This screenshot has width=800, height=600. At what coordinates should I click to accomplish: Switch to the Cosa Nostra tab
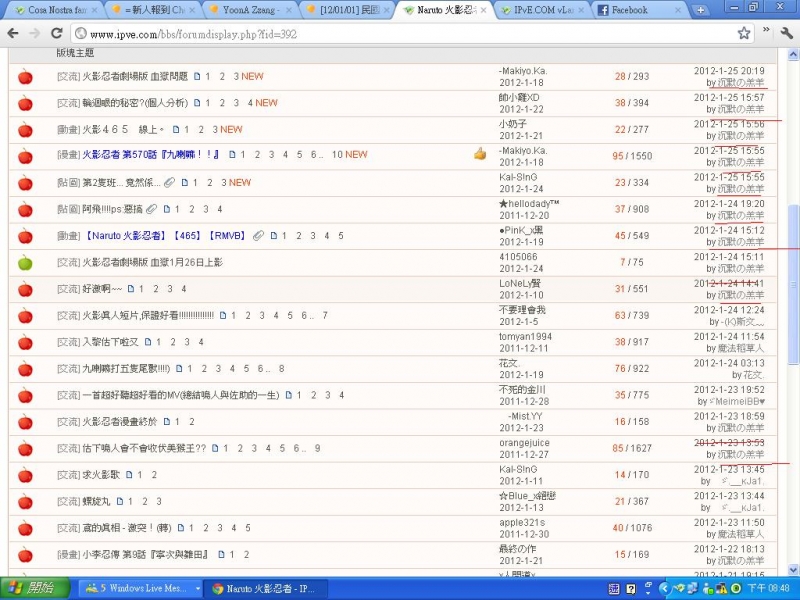point(55,10)
